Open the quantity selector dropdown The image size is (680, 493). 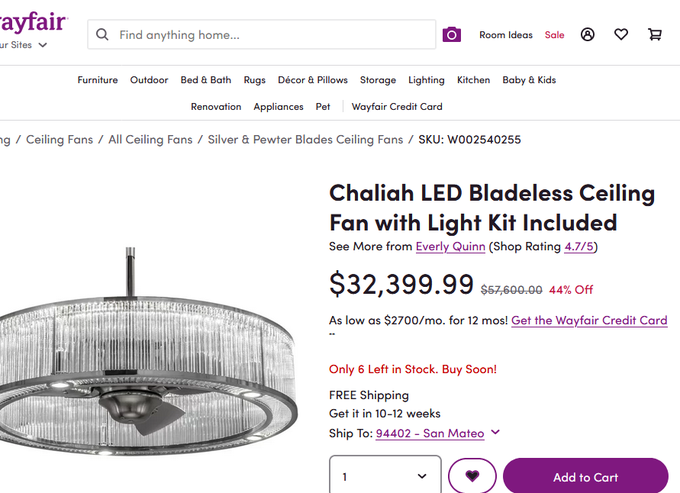[385, 477]
